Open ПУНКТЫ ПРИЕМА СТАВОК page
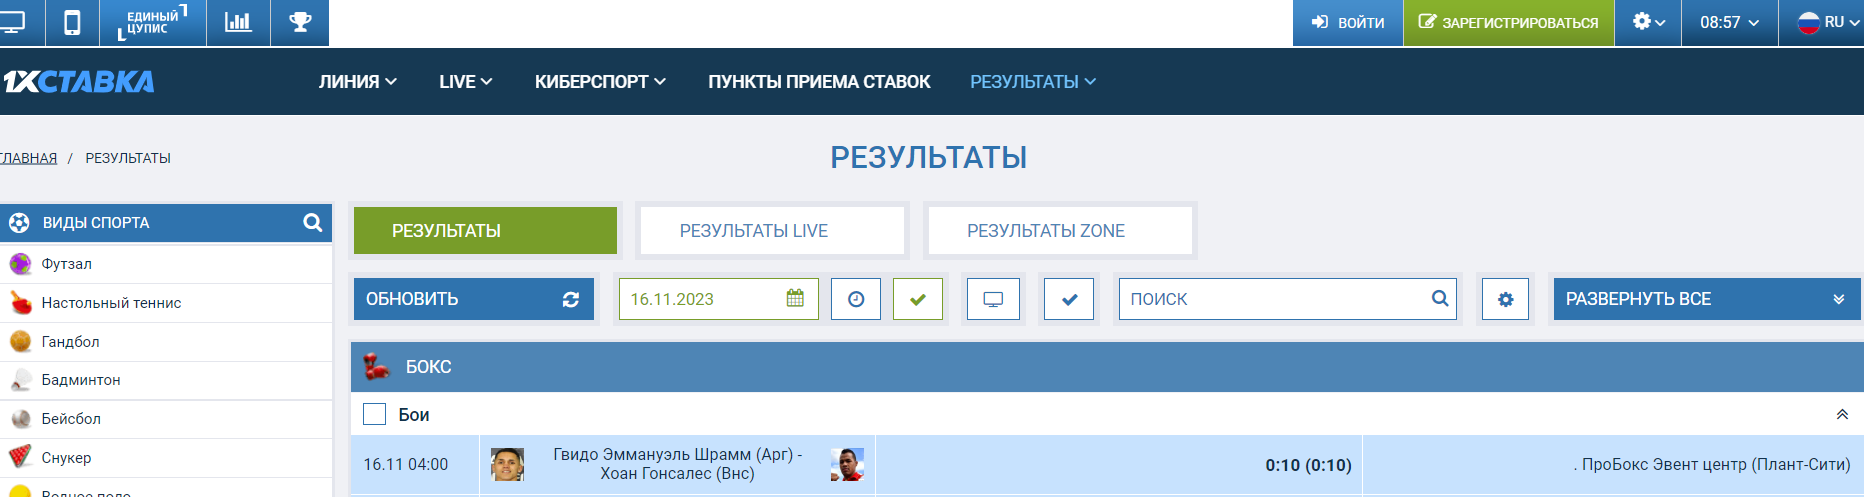Screen dimensions: 1864x497 (819, 82)
